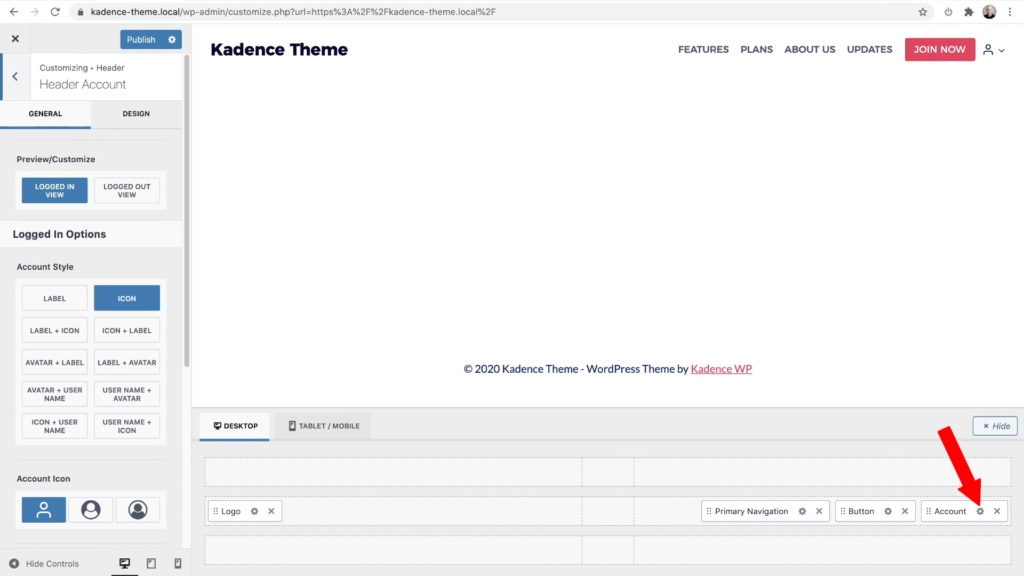Viewport: 1024px width, 576px height.
Task: Choose Label + Avatar account style
Action: (x=127, y=362)
